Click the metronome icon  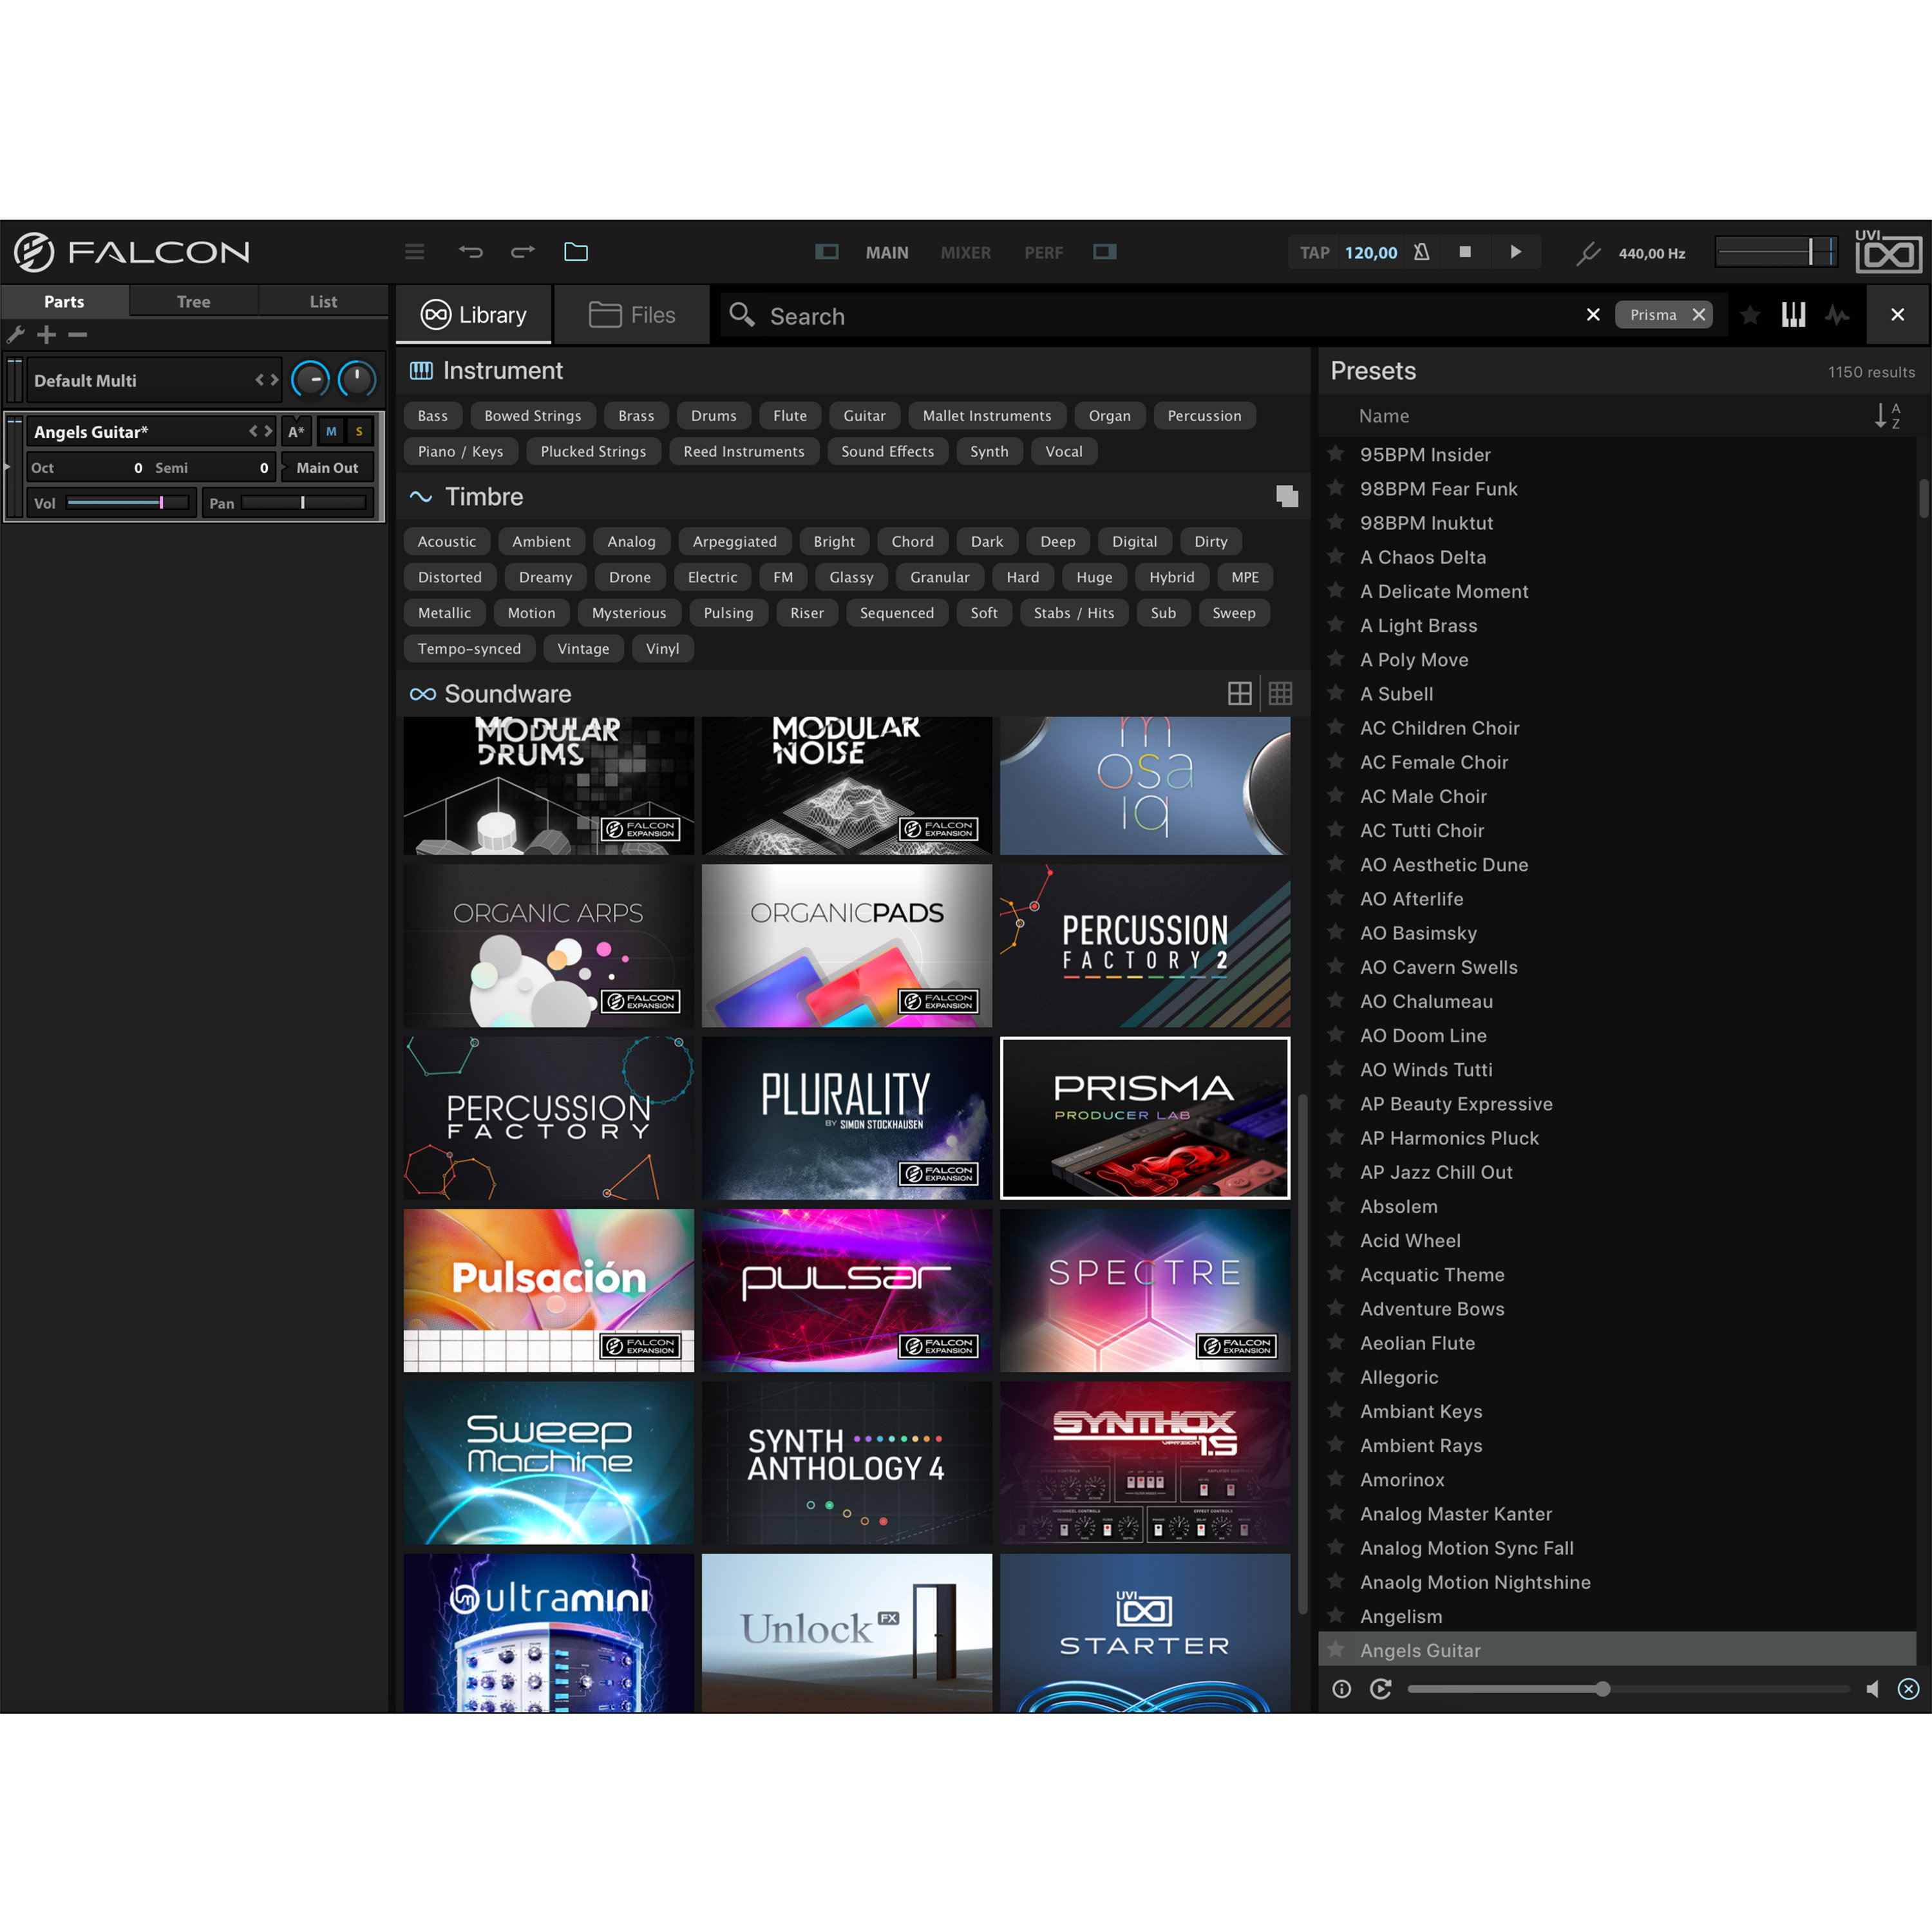coord(1421,252)
